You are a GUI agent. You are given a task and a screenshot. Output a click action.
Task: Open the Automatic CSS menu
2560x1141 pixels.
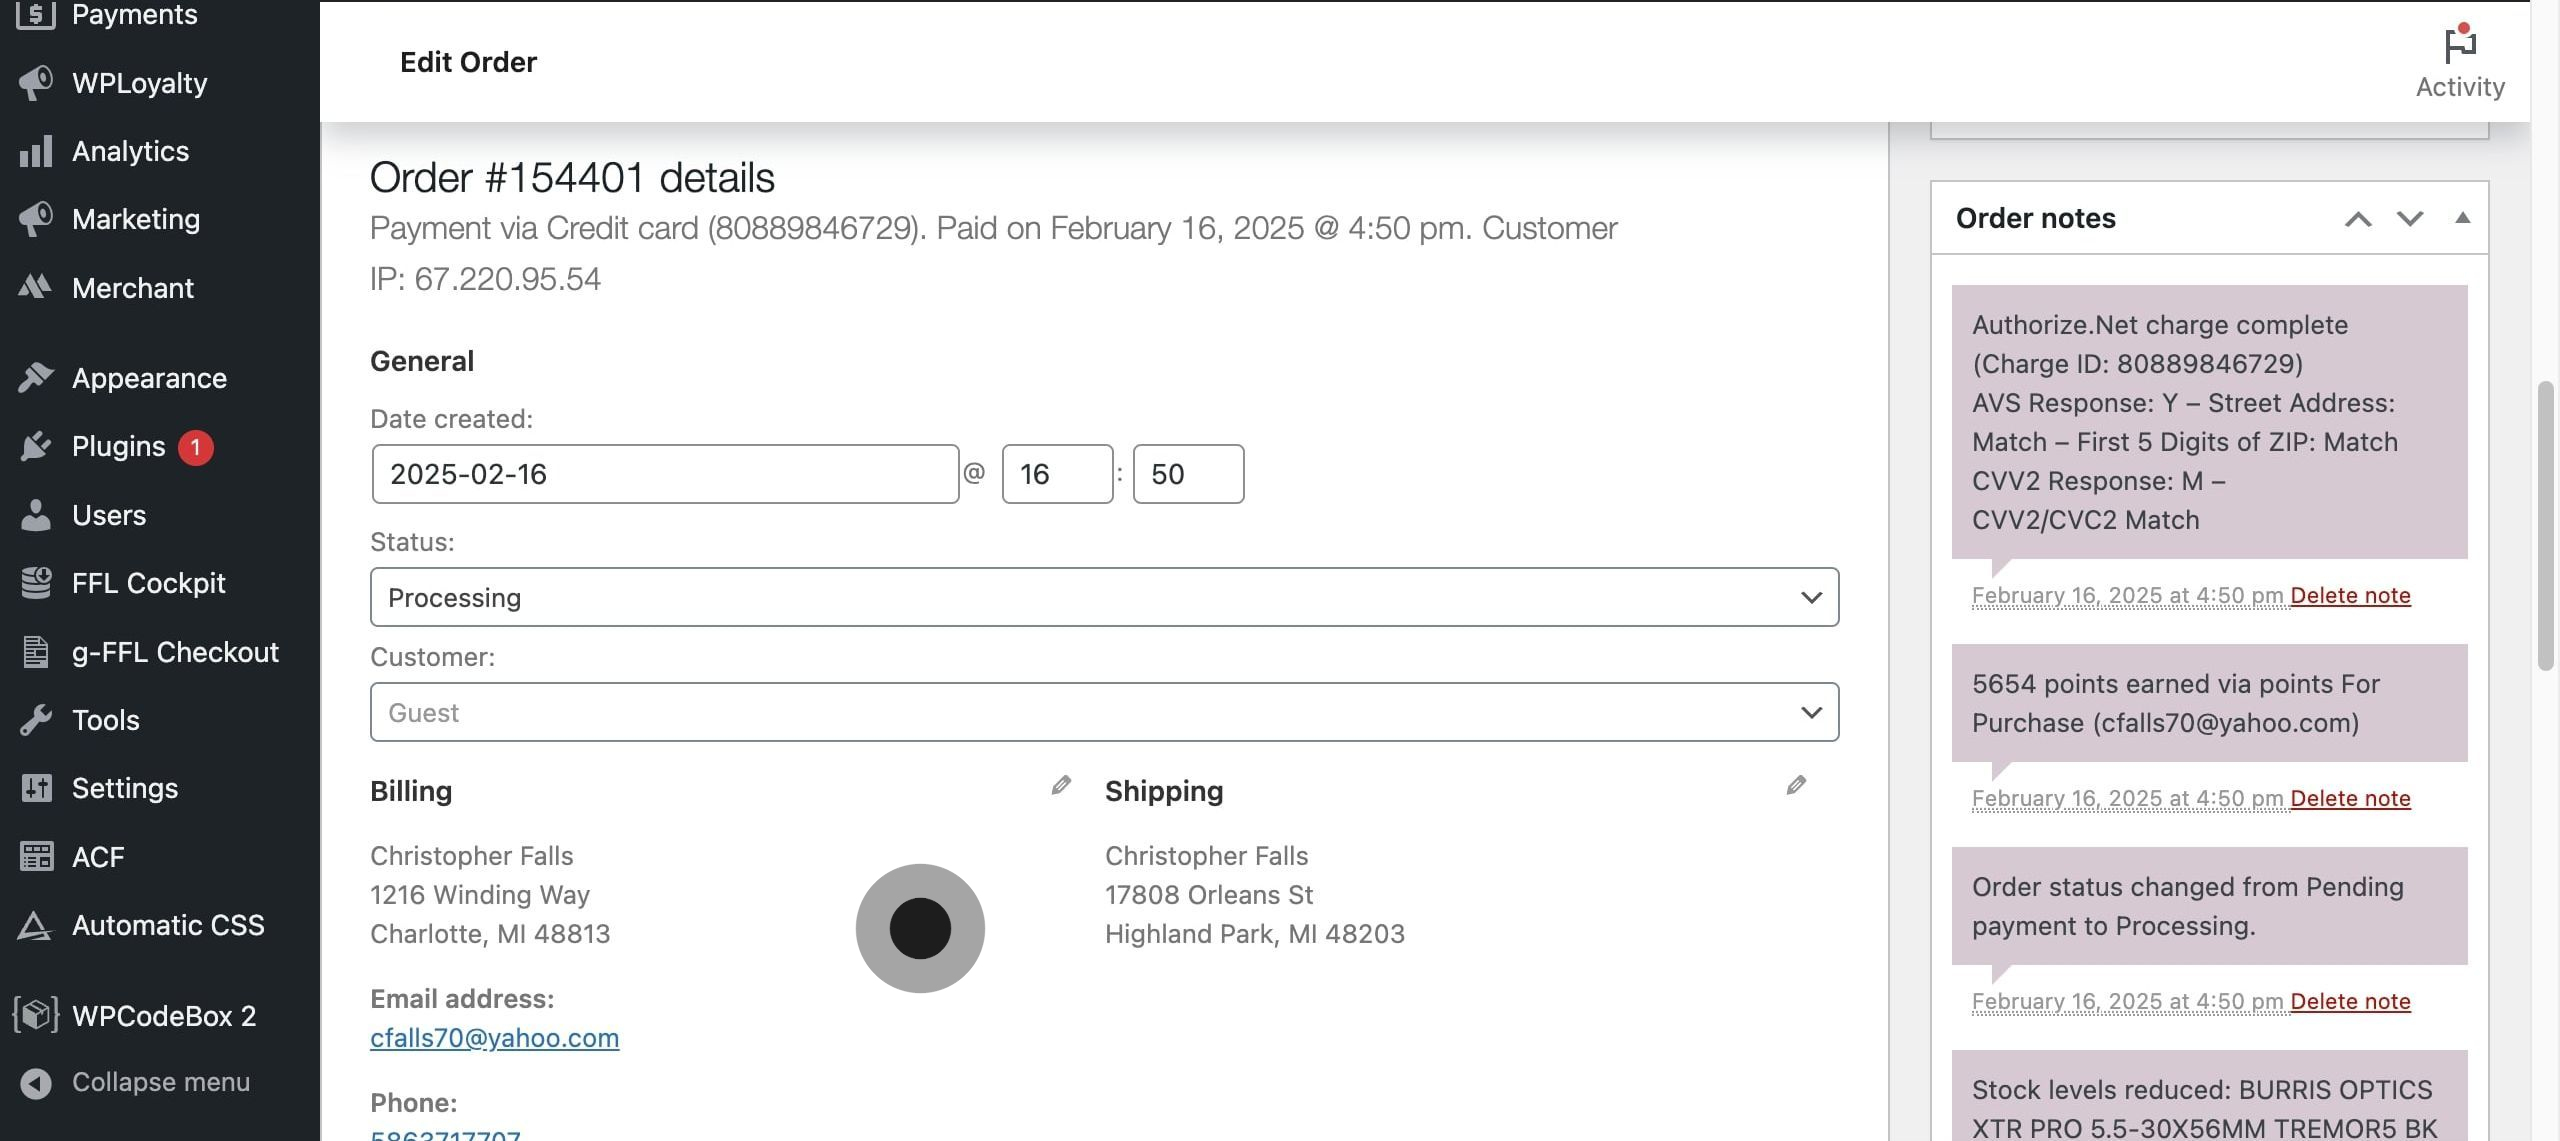167,925
